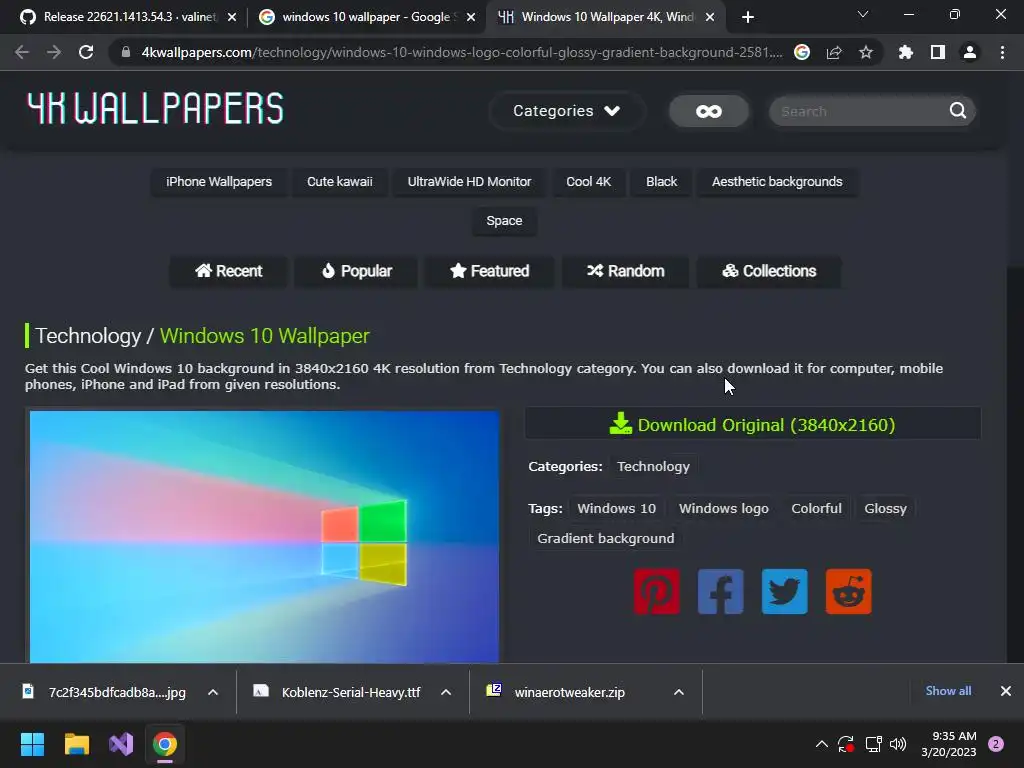Open the Popular wallpapers section
Image resolution: width=1024 pixels, height=768 pixels.
click(357, 271)
